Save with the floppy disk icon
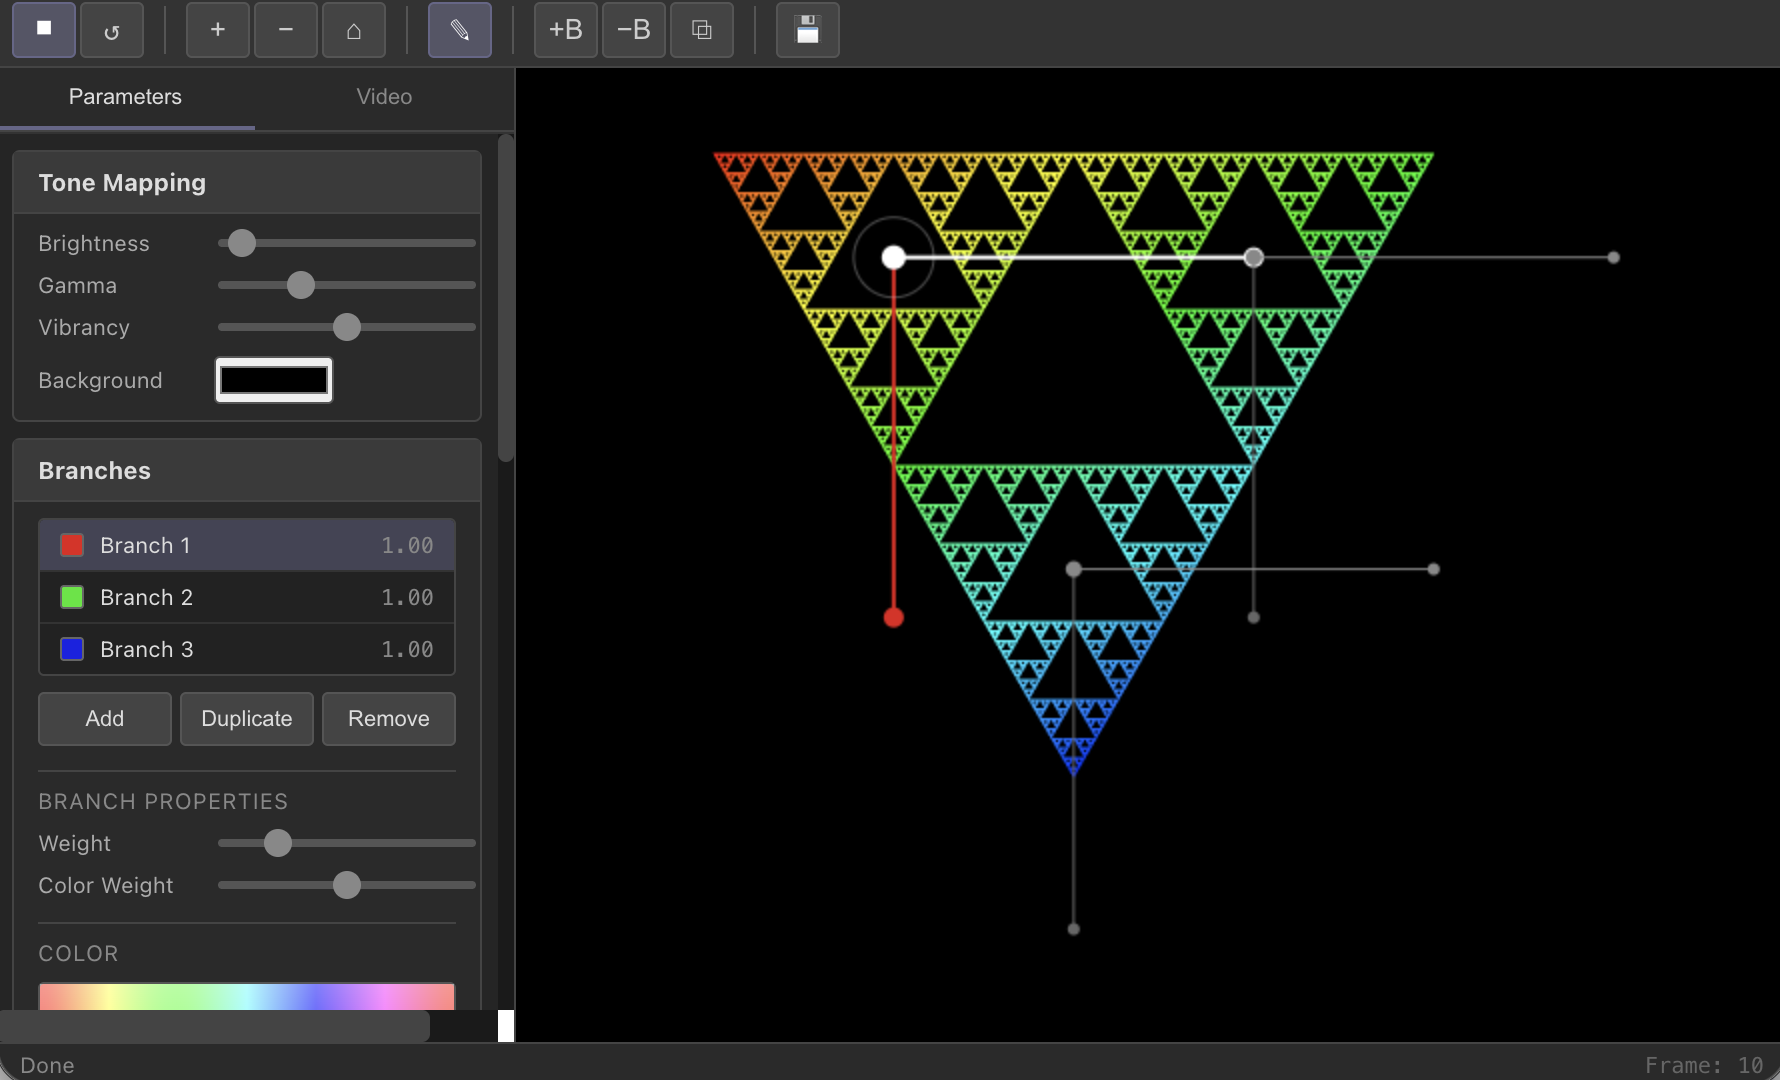The width and height of the screenshot is (1780, 1080). [x=808, y=30]
